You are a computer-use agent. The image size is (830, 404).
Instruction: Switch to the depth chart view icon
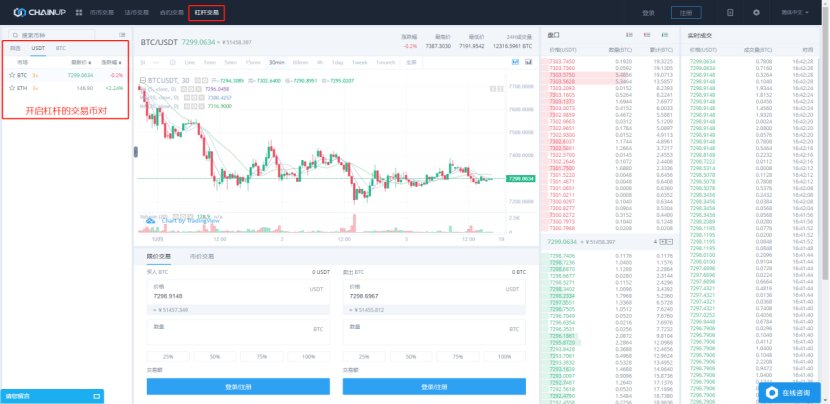click(x=528, y=62)
